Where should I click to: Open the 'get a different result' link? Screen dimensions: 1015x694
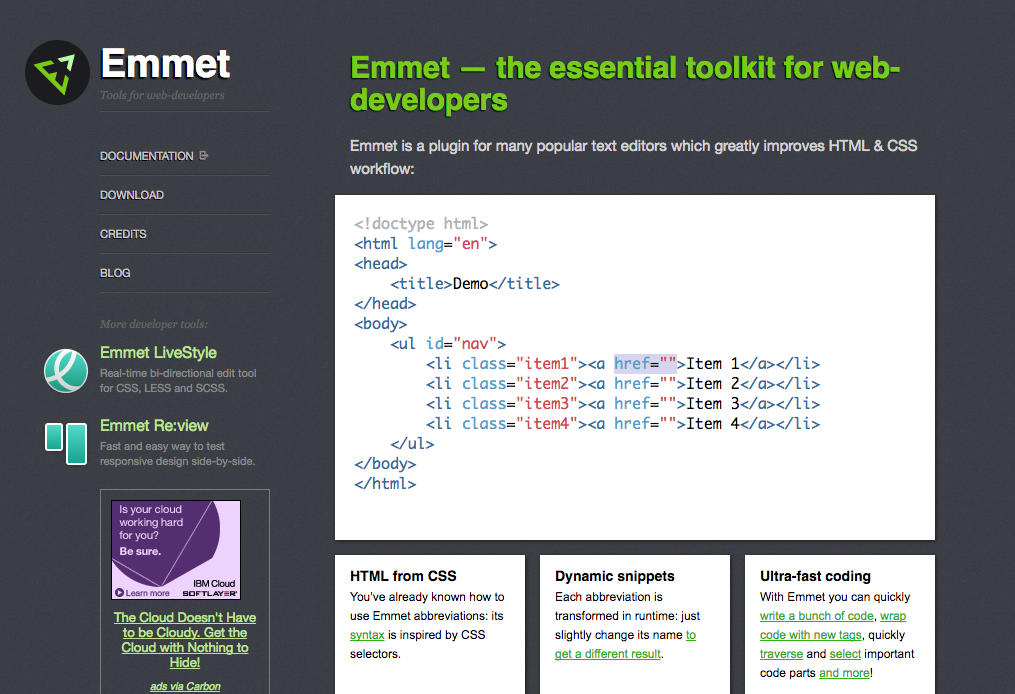tap(608, 654)
